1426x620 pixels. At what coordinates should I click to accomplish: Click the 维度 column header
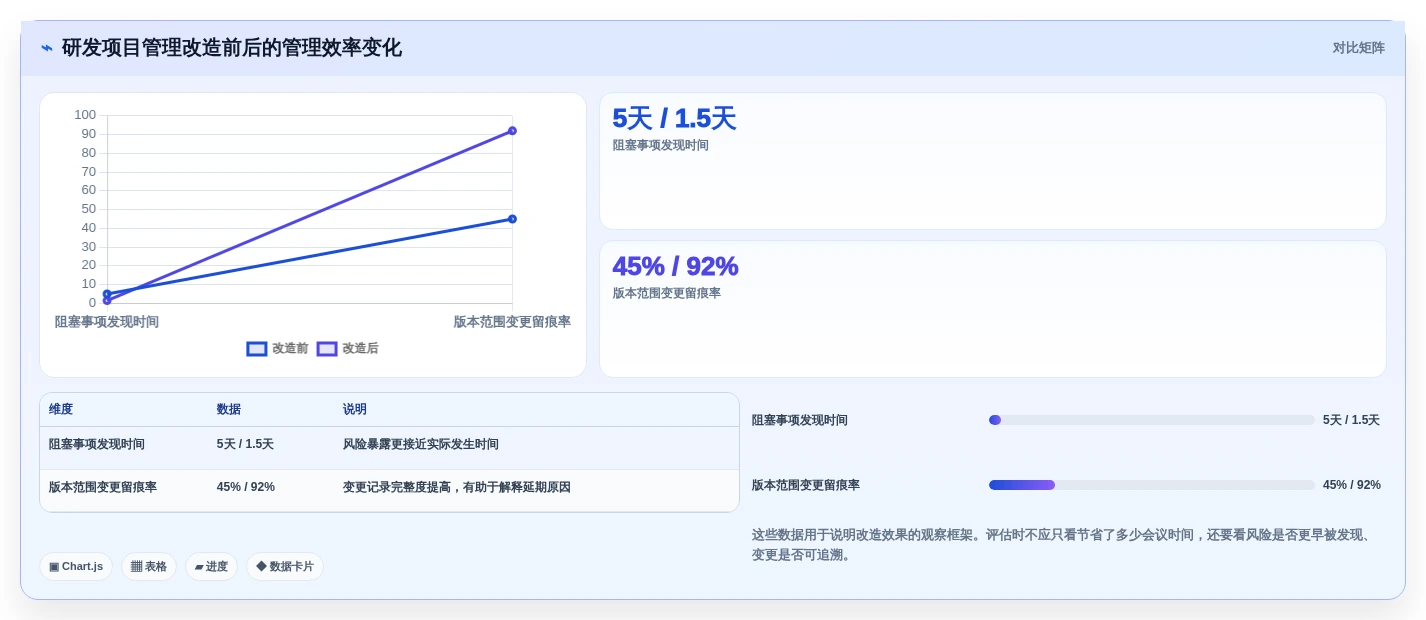[61, 410]
